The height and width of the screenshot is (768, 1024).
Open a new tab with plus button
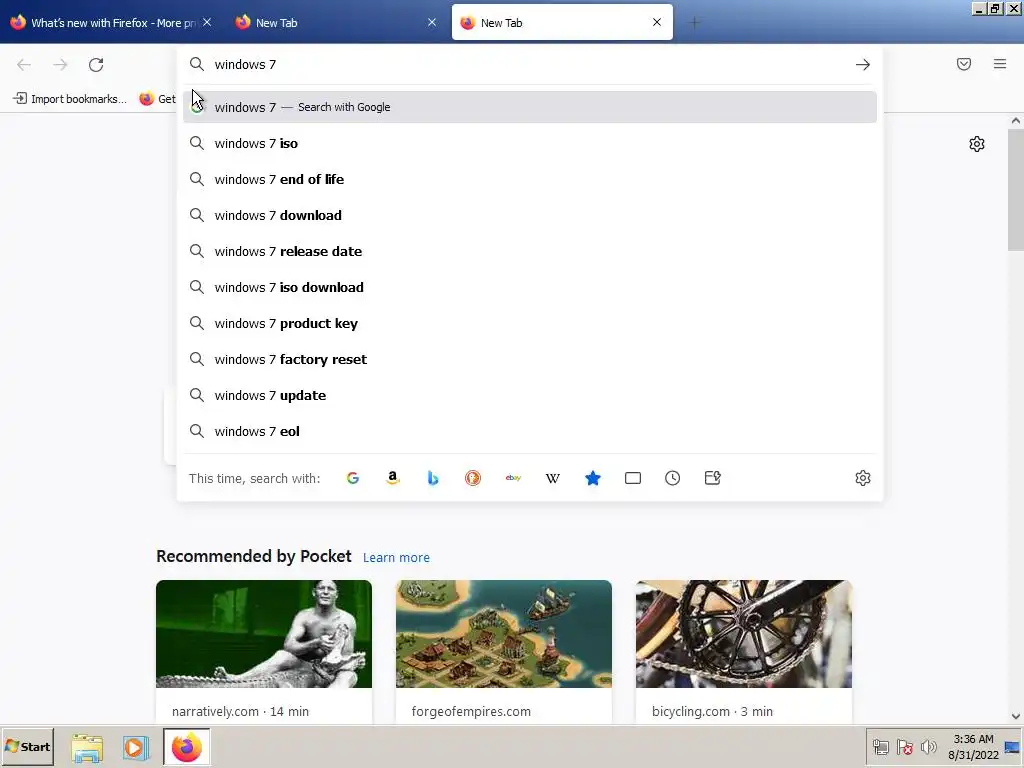(694, 23)
